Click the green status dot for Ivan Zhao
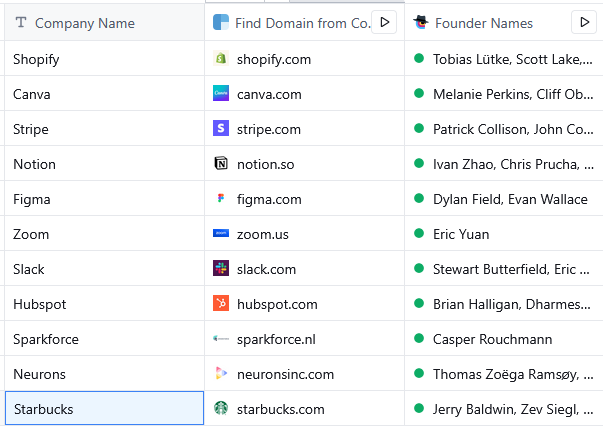603x428 pixels. point(419,163)
